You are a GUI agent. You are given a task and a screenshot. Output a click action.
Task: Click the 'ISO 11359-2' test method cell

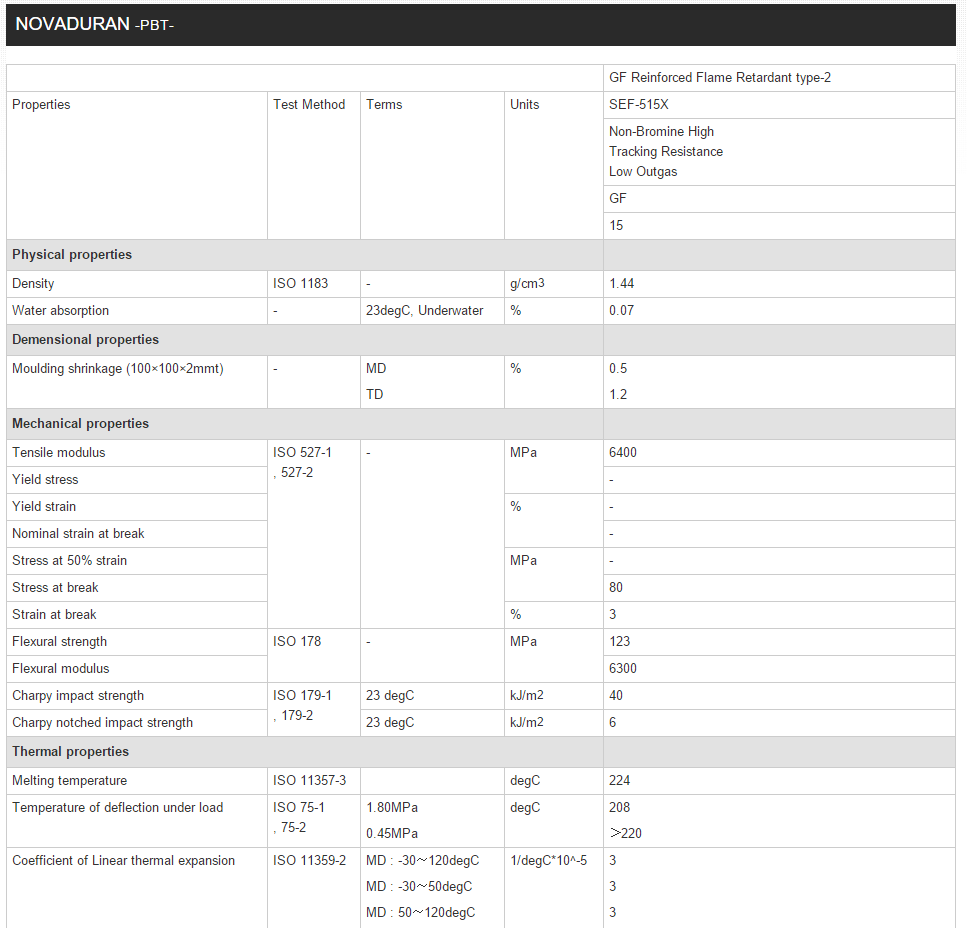pos(314,888)
